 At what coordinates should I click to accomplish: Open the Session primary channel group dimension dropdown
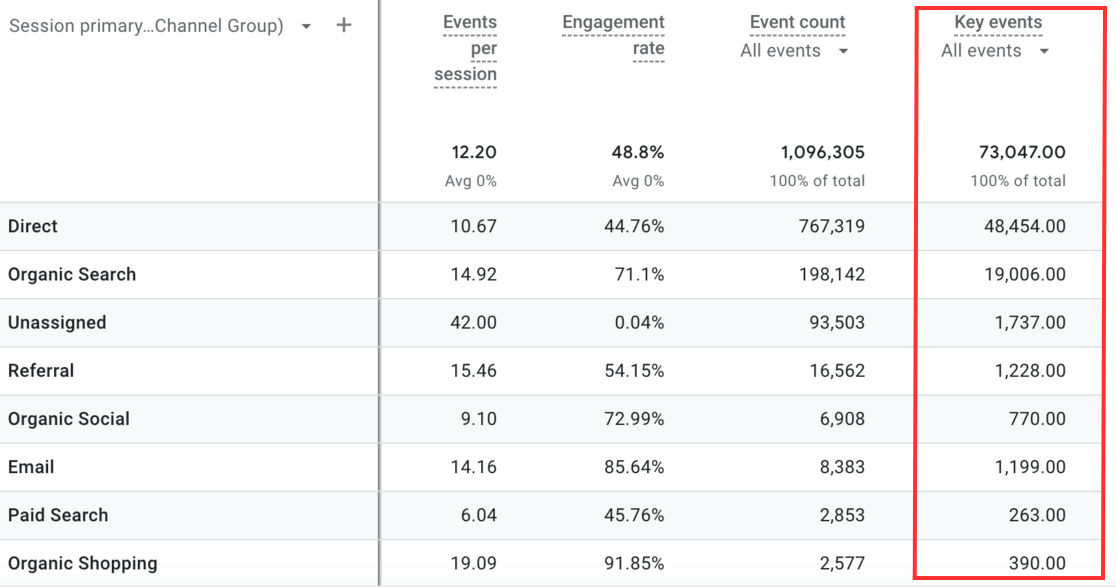tap(306, 26)
